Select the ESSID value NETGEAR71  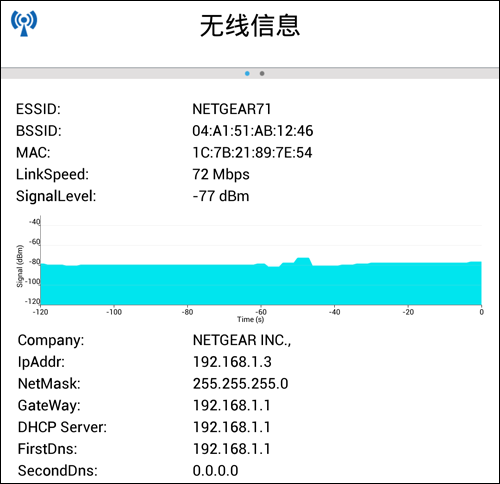click(x=232, y=109)
